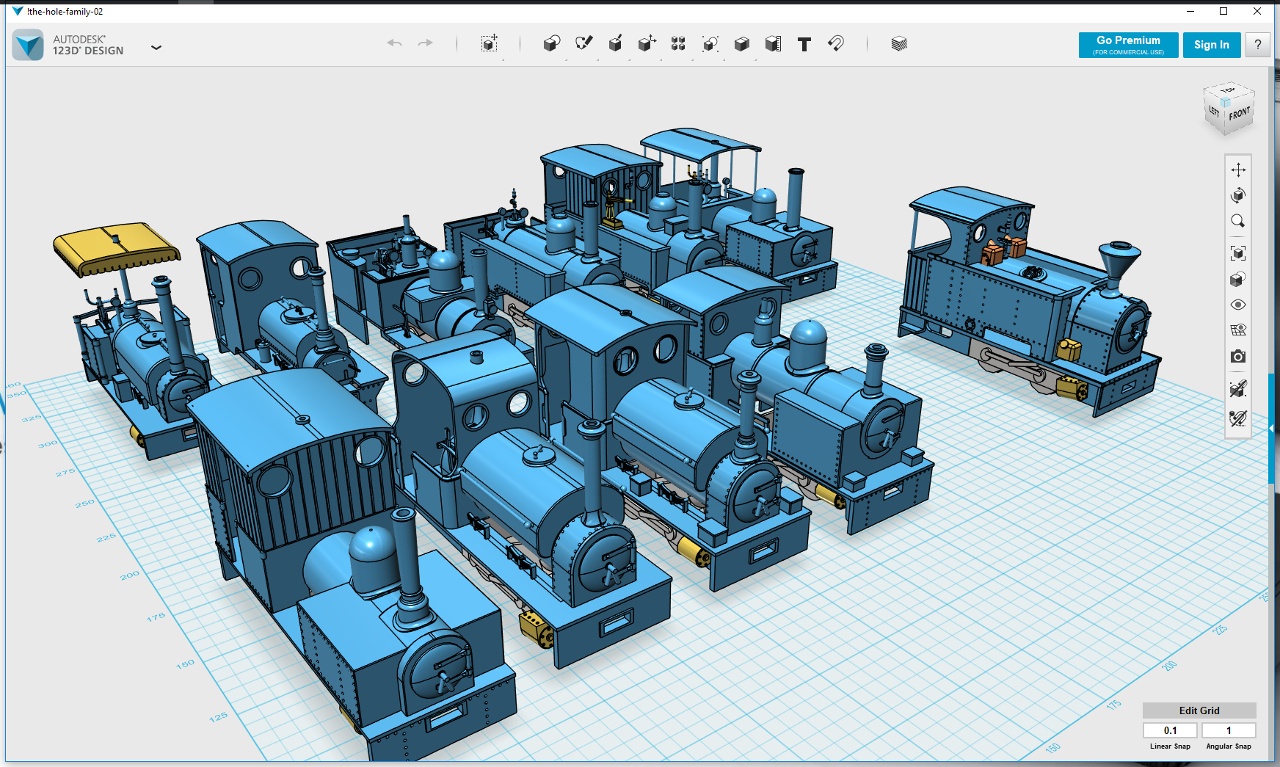Click the Go Premium button

click(x=1128, y=45)
